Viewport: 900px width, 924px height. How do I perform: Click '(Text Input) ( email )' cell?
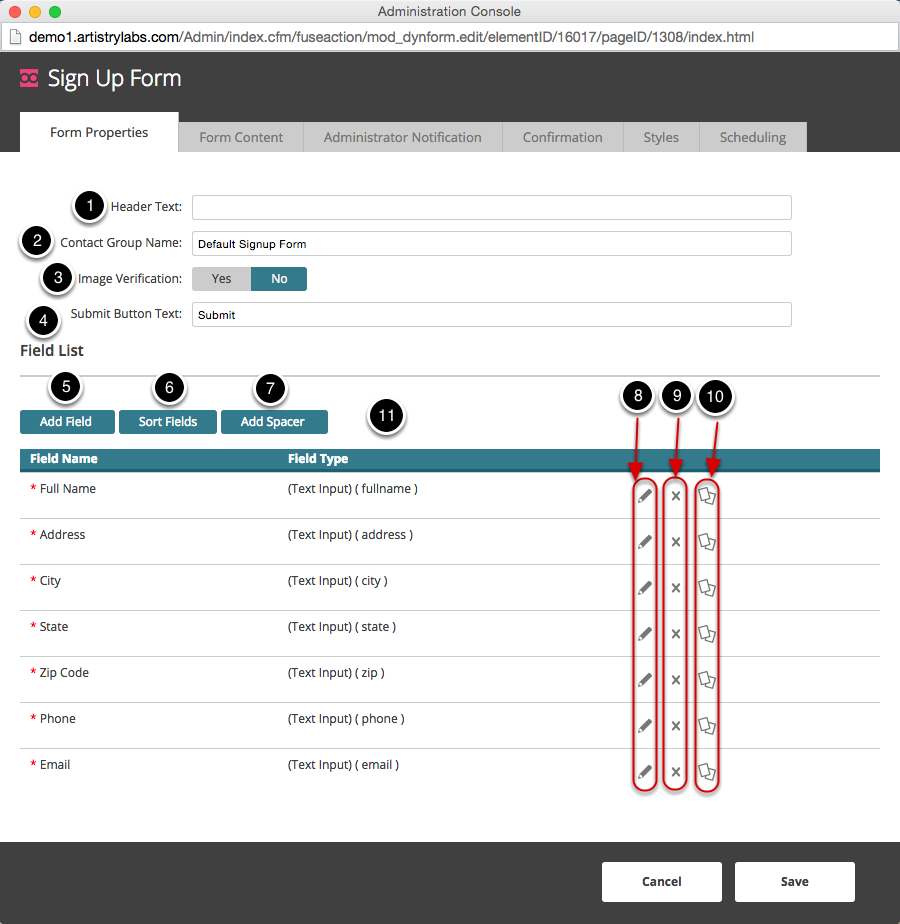pos(343,764)
